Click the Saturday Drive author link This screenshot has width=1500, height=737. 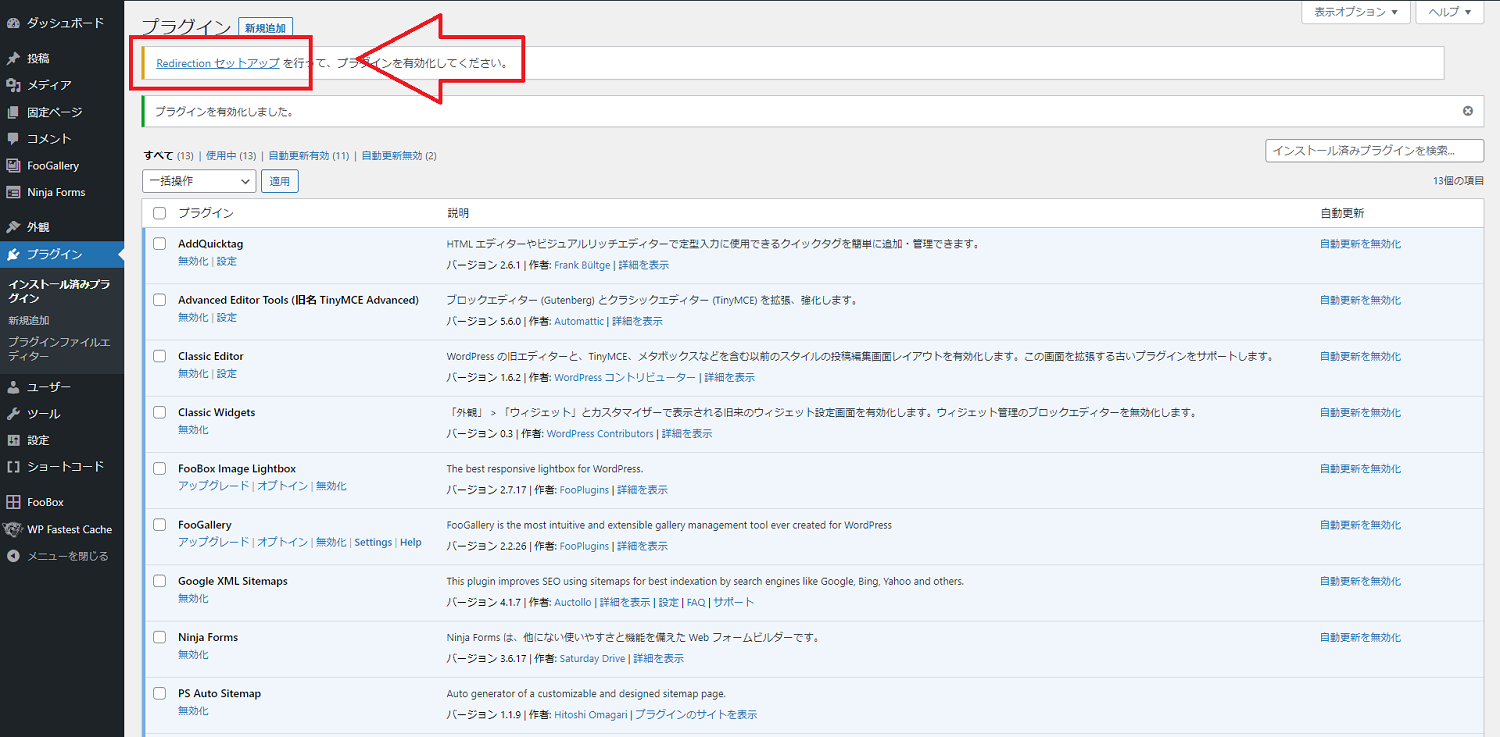pyautogui.click(x=592, y=658)
